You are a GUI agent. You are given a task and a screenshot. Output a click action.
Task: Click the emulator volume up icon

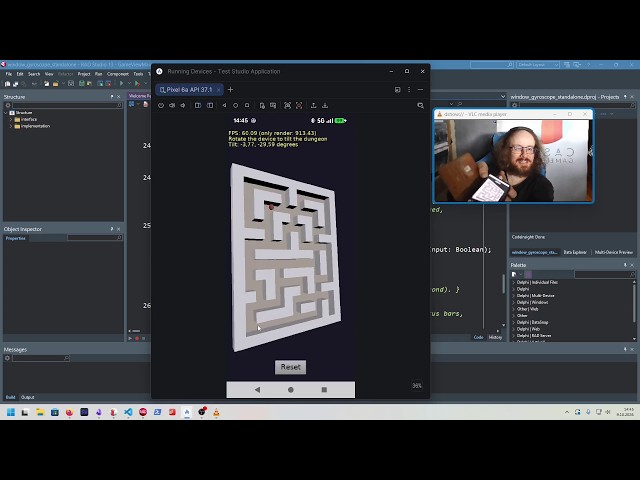(172, 106)
